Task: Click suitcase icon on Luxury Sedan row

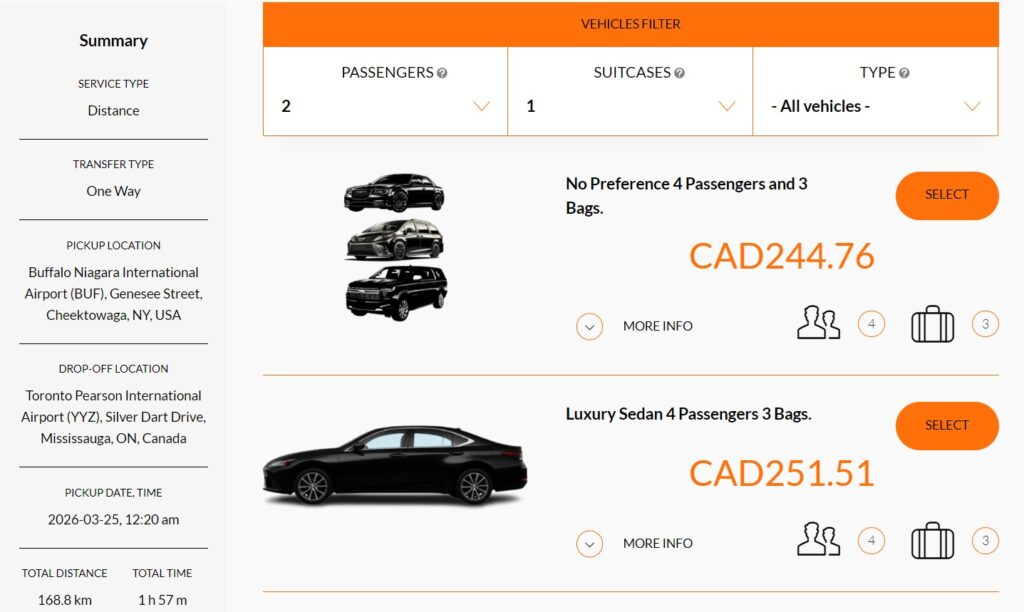Action: [932, 541]
